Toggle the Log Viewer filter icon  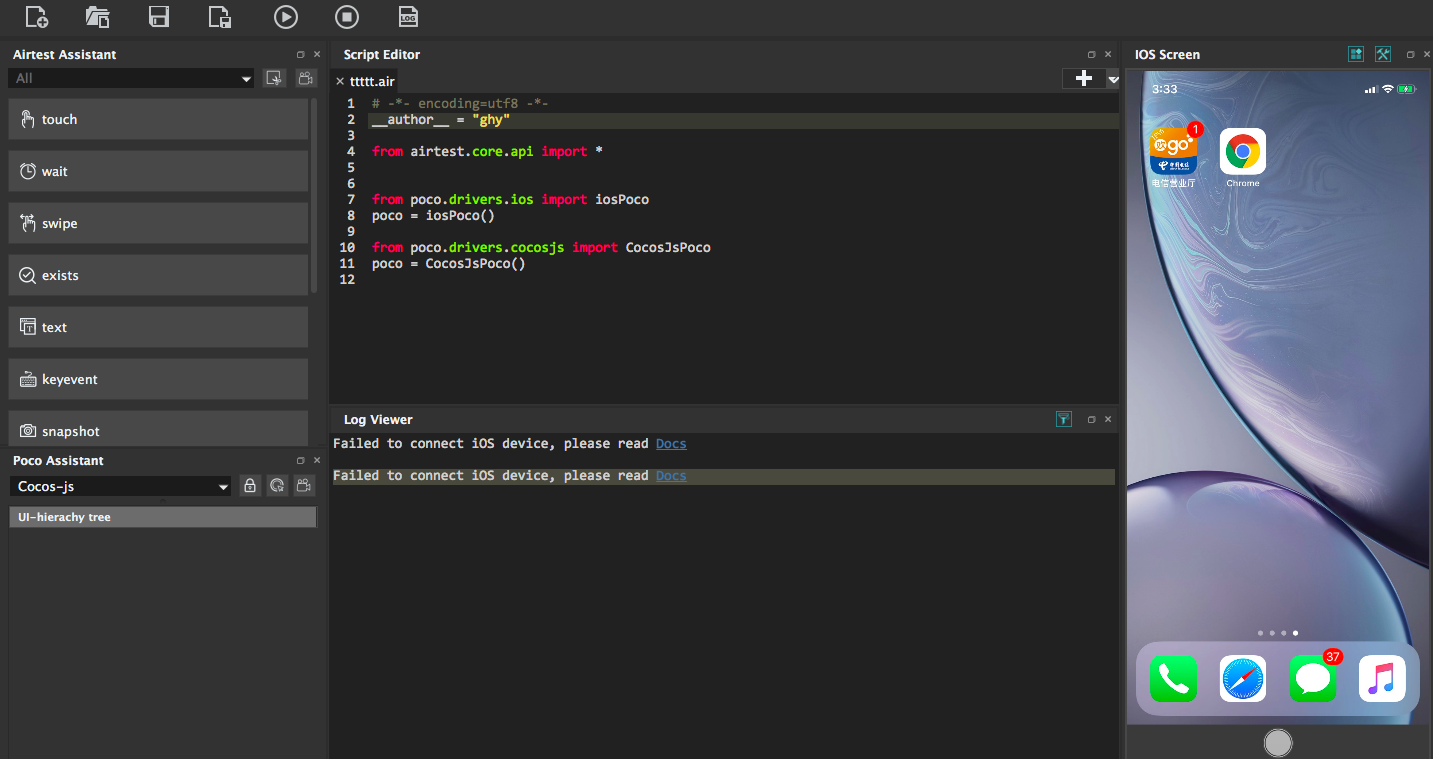click(x=1063, y=419)
